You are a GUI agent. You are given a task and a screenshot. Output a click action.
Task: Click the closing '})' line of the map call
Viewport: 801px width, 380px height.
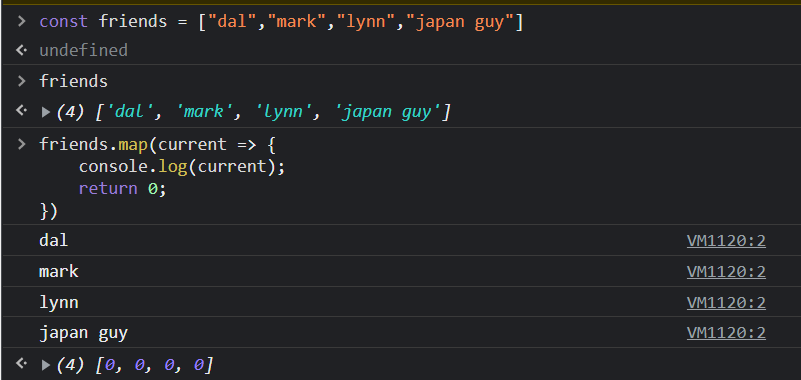49,211
